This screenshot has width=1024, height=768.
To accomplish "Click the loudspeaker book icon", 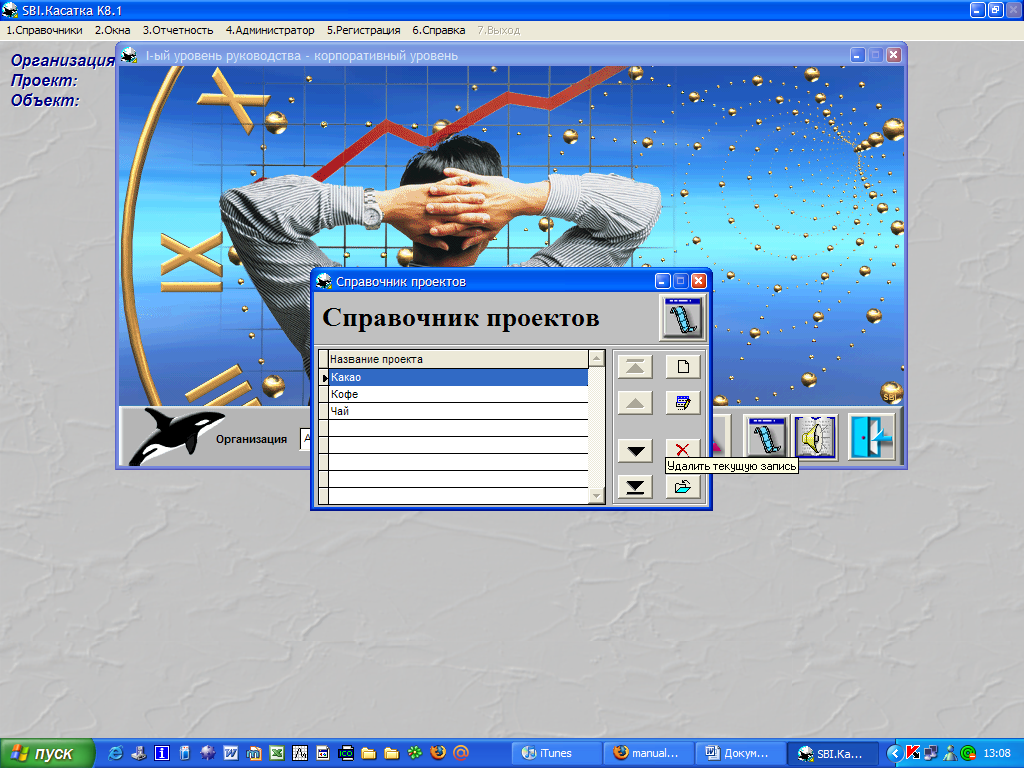I will (816, 437).
